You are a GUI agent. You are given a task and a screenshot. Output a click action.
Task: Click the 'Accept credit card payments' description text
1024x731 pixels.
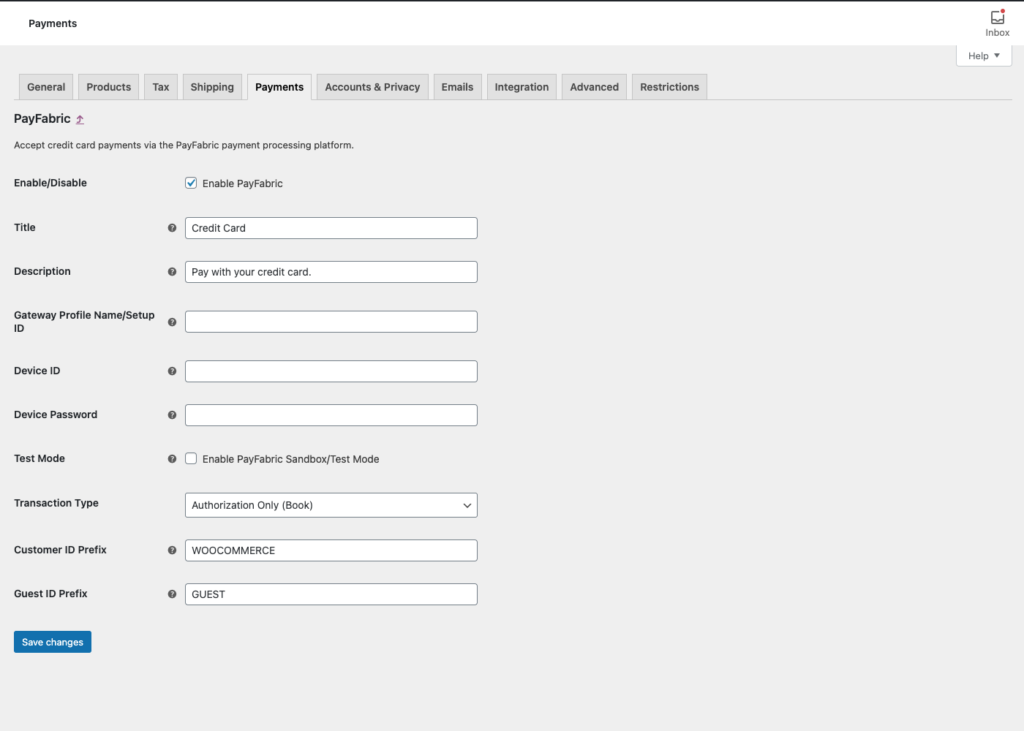(x=184, y=145)
